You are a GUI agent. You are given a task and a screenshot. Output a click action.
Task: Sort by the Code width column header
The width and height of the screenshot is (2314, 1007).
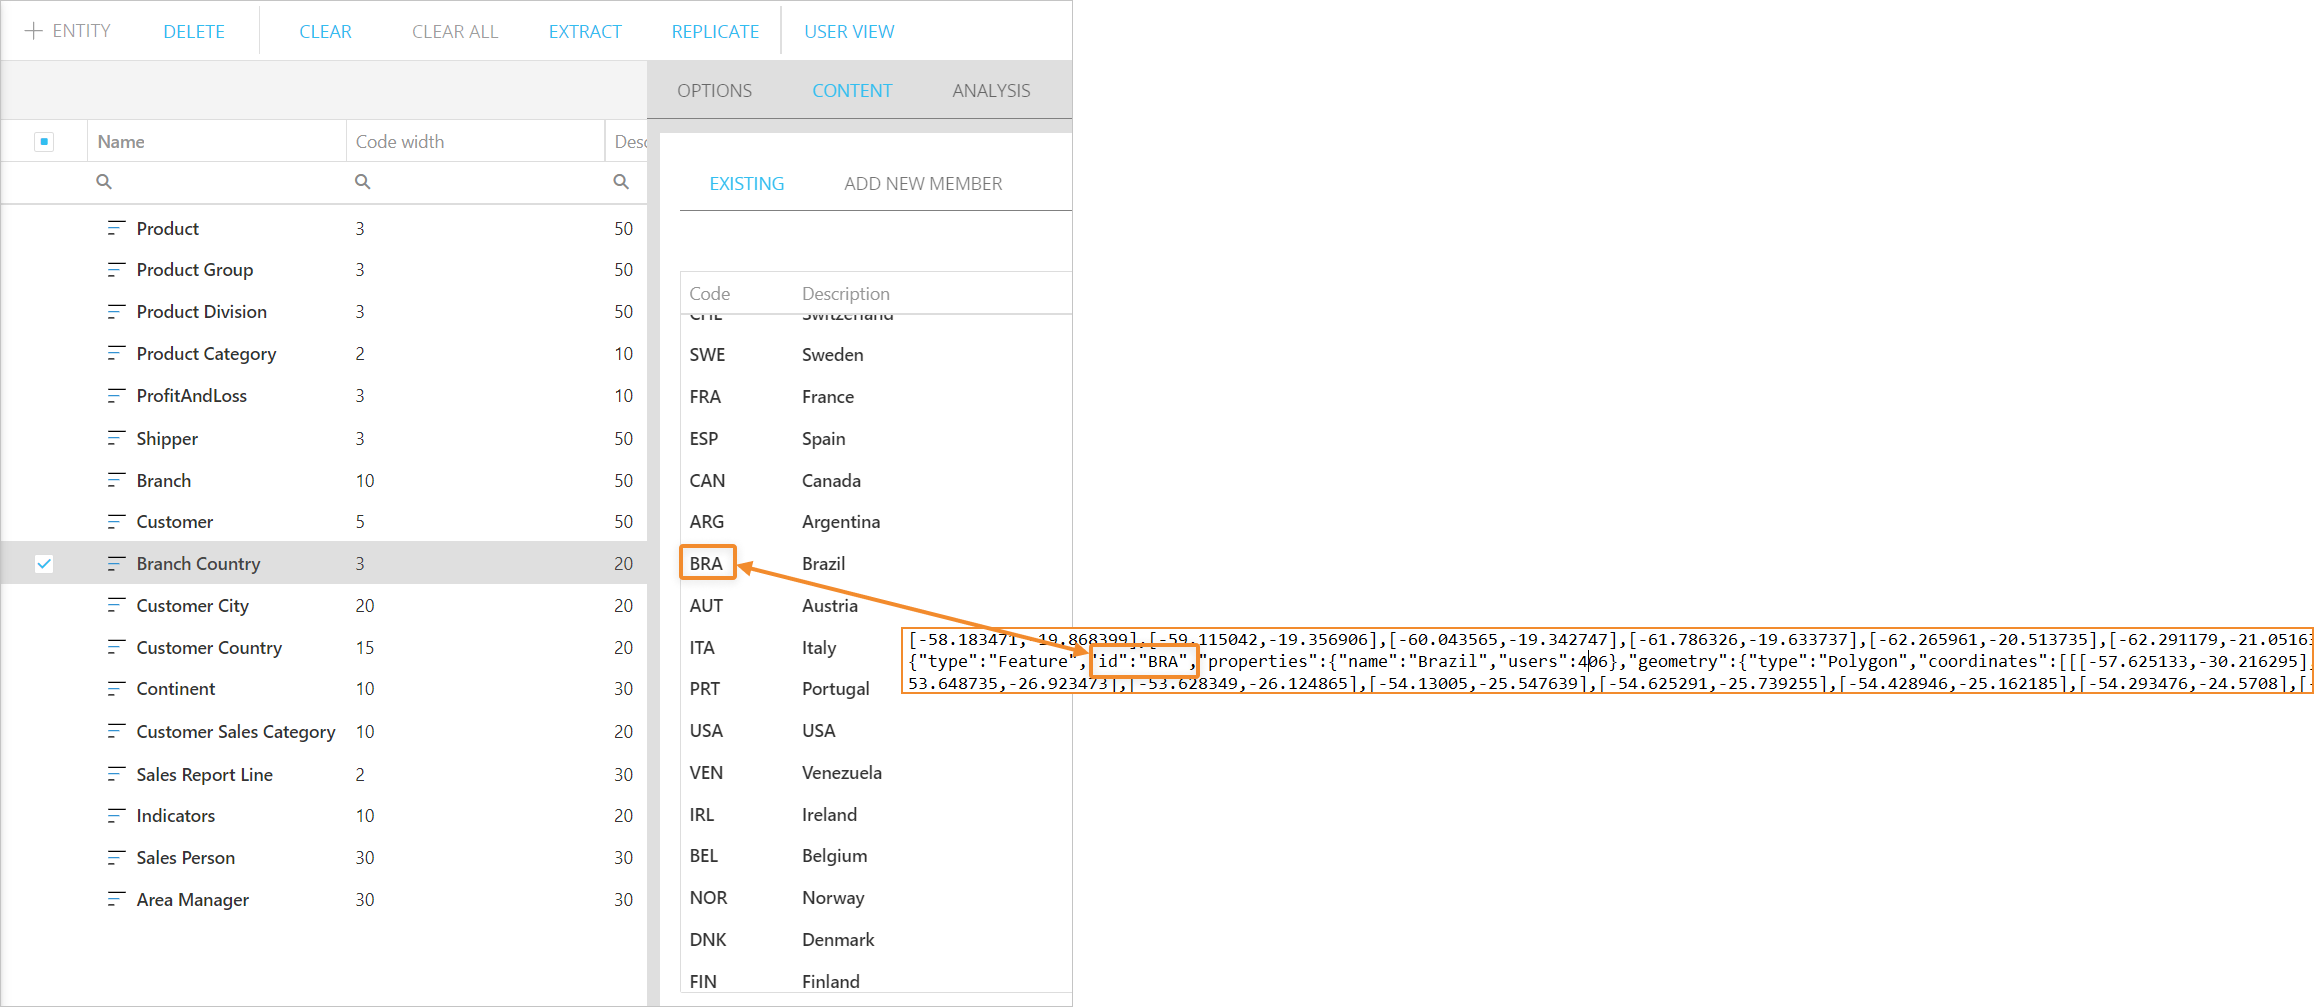pos(400,142)
